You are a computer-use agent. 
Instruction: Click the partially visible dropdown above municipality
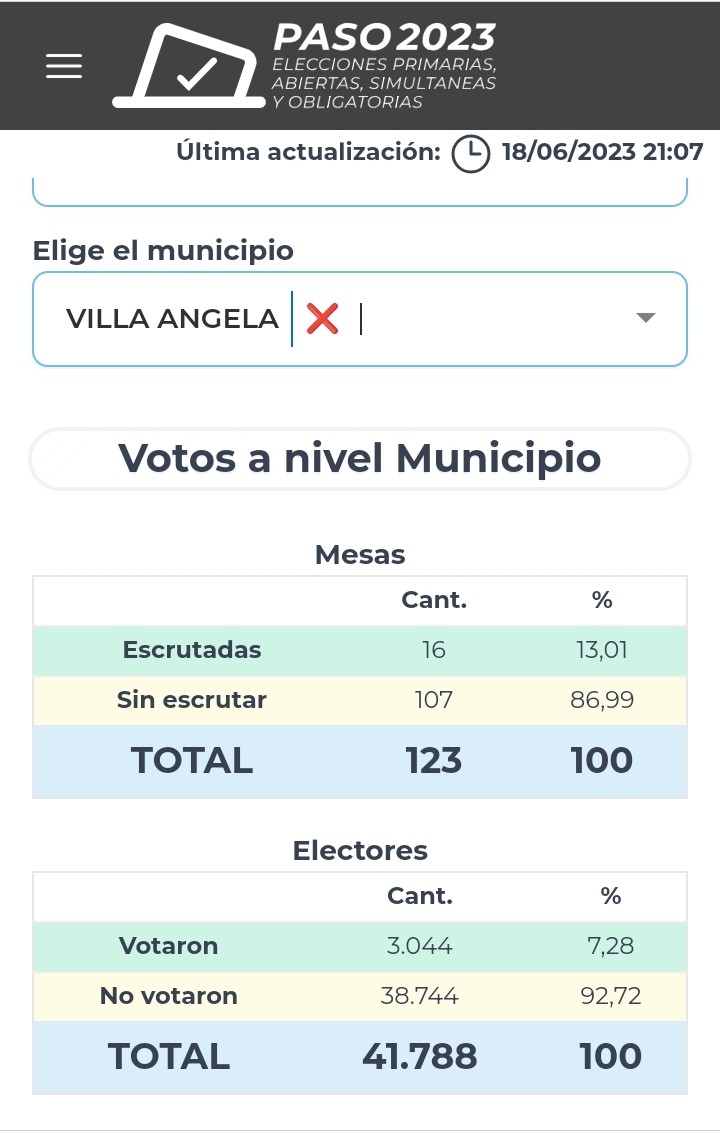pos(360,192)
